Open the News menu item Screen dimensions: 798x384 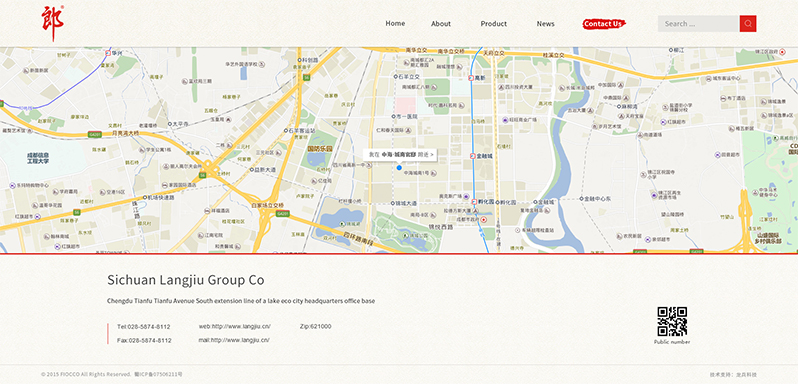click(x=546, y=23)
